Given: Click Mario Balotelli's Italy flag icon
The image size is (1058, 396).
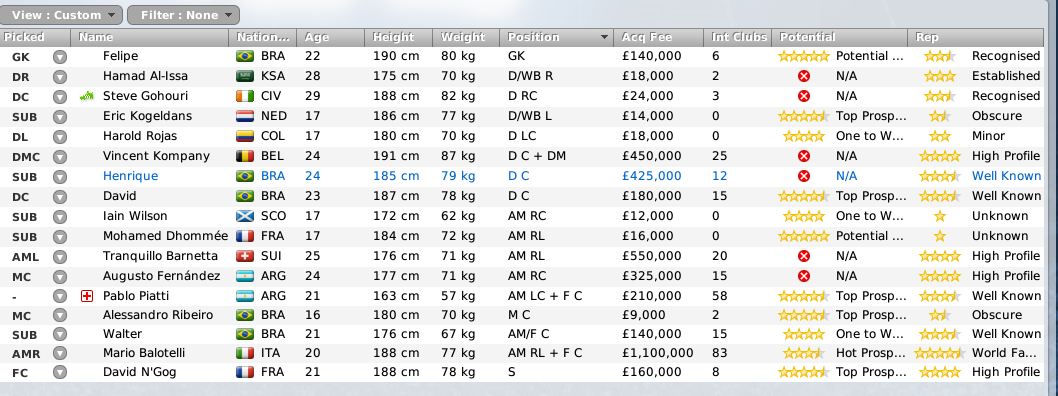Looking at the screenshot, I should point(245,353).
